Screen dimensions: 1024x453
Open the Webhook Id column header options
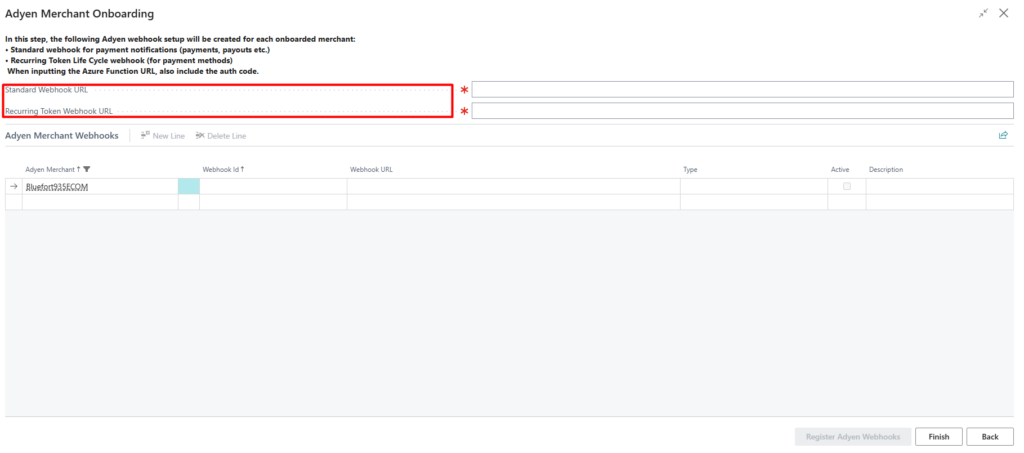tap(222, 170)
